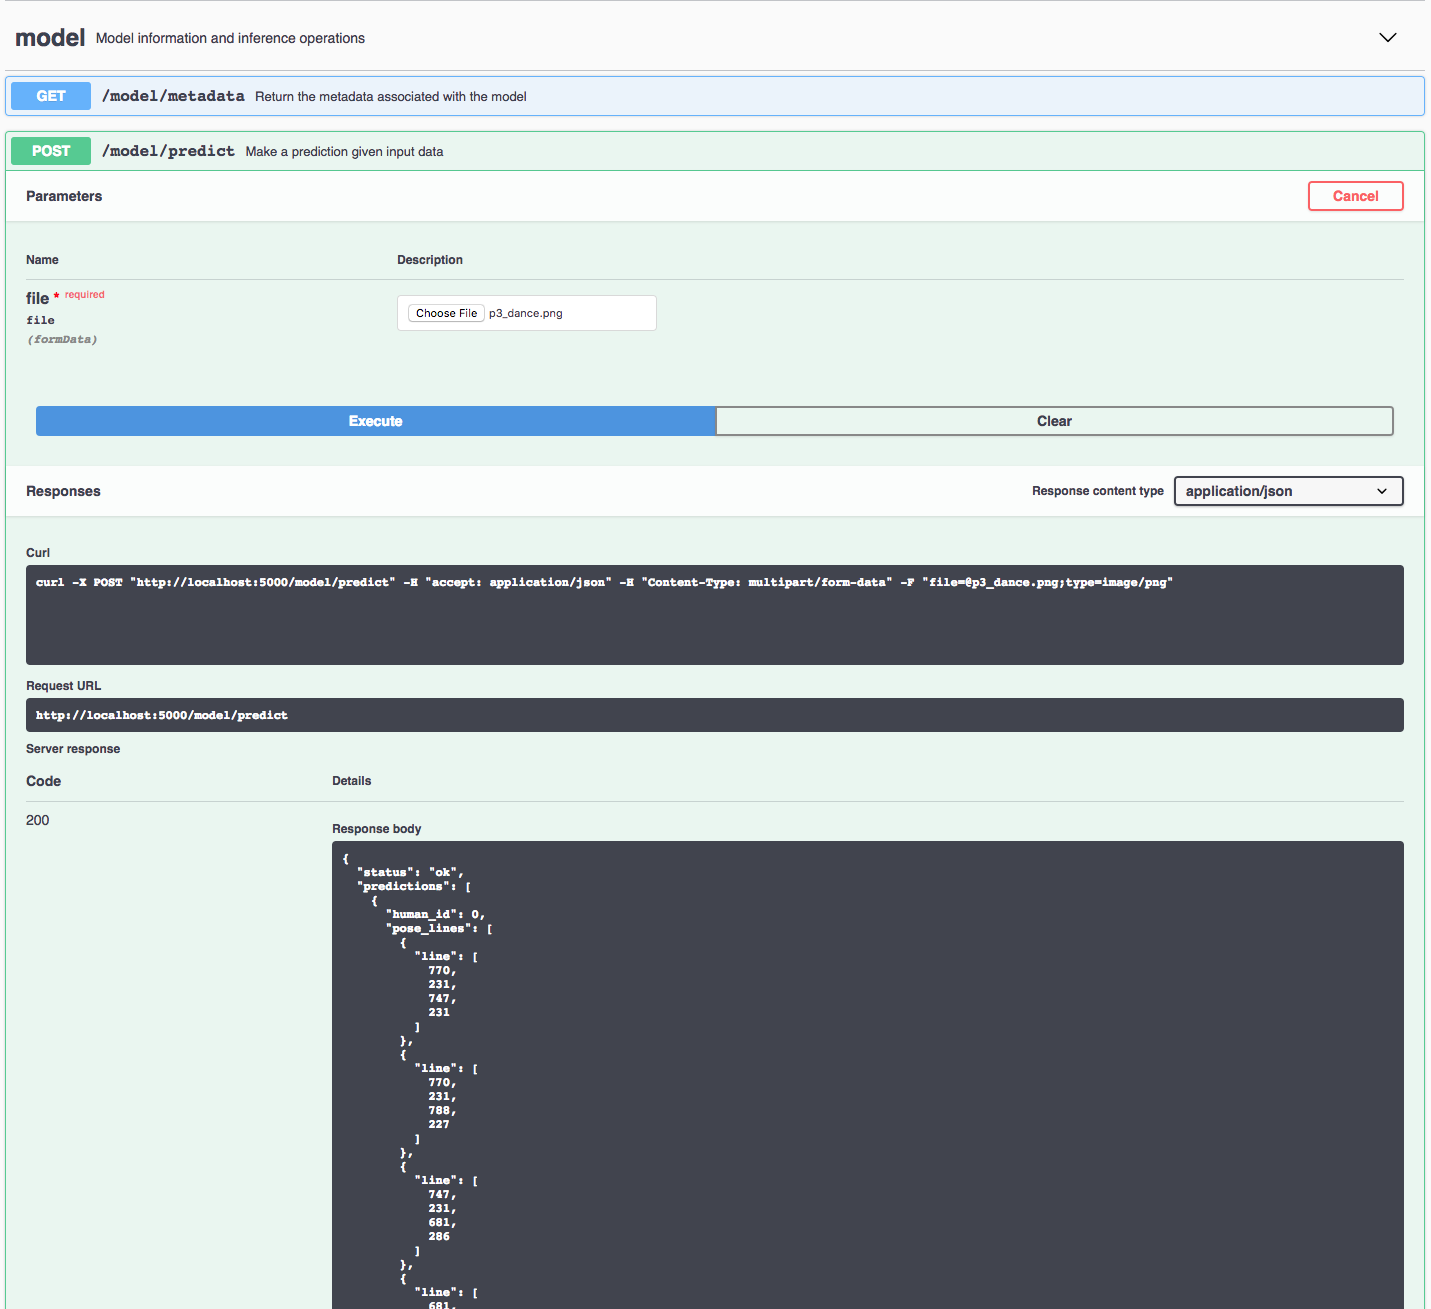Click the response code 200
1431x1309 pixels.
tap(37, 820)
